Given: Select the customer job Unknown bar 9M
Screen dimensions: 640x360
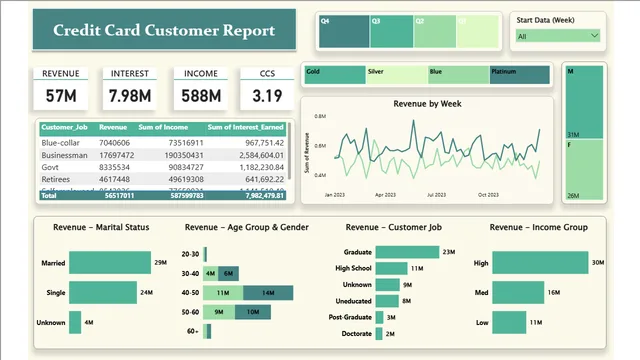Looking at the screenshot, I should 388,284.
